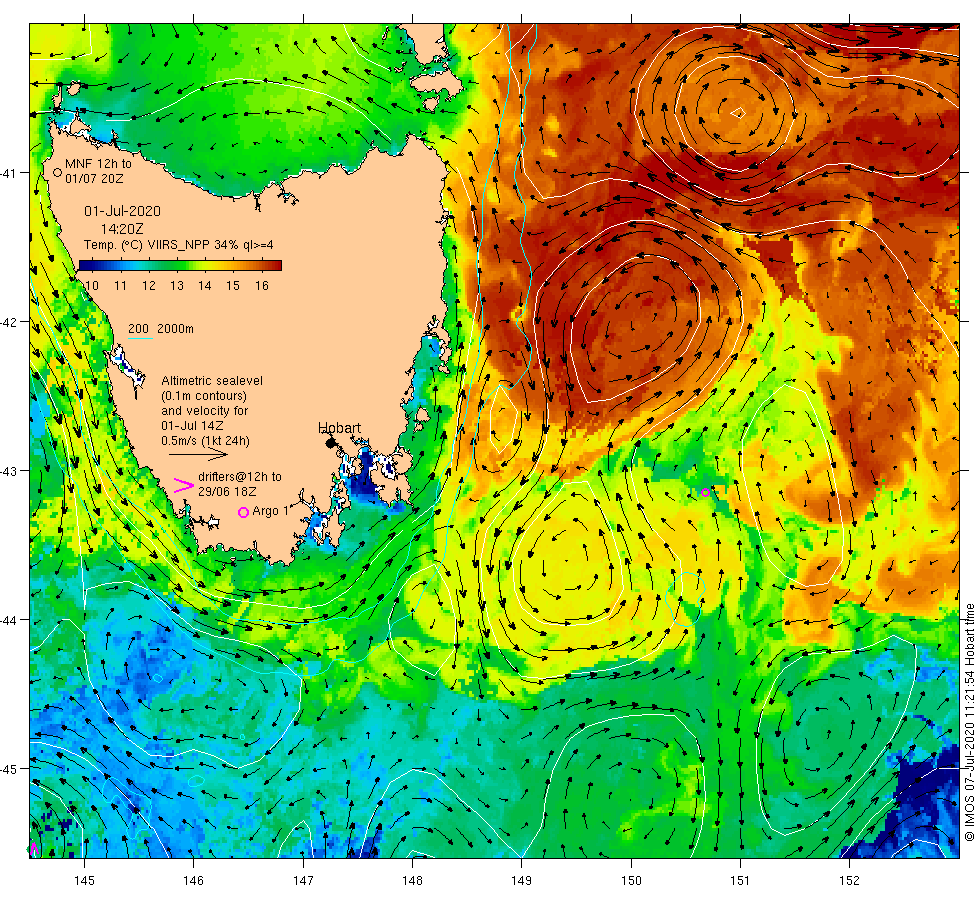Click the '0.5m/s (1kt 24h)' scale text
Image resolution: width=980 pixels, height=900 pixels.
pos(206,441)
